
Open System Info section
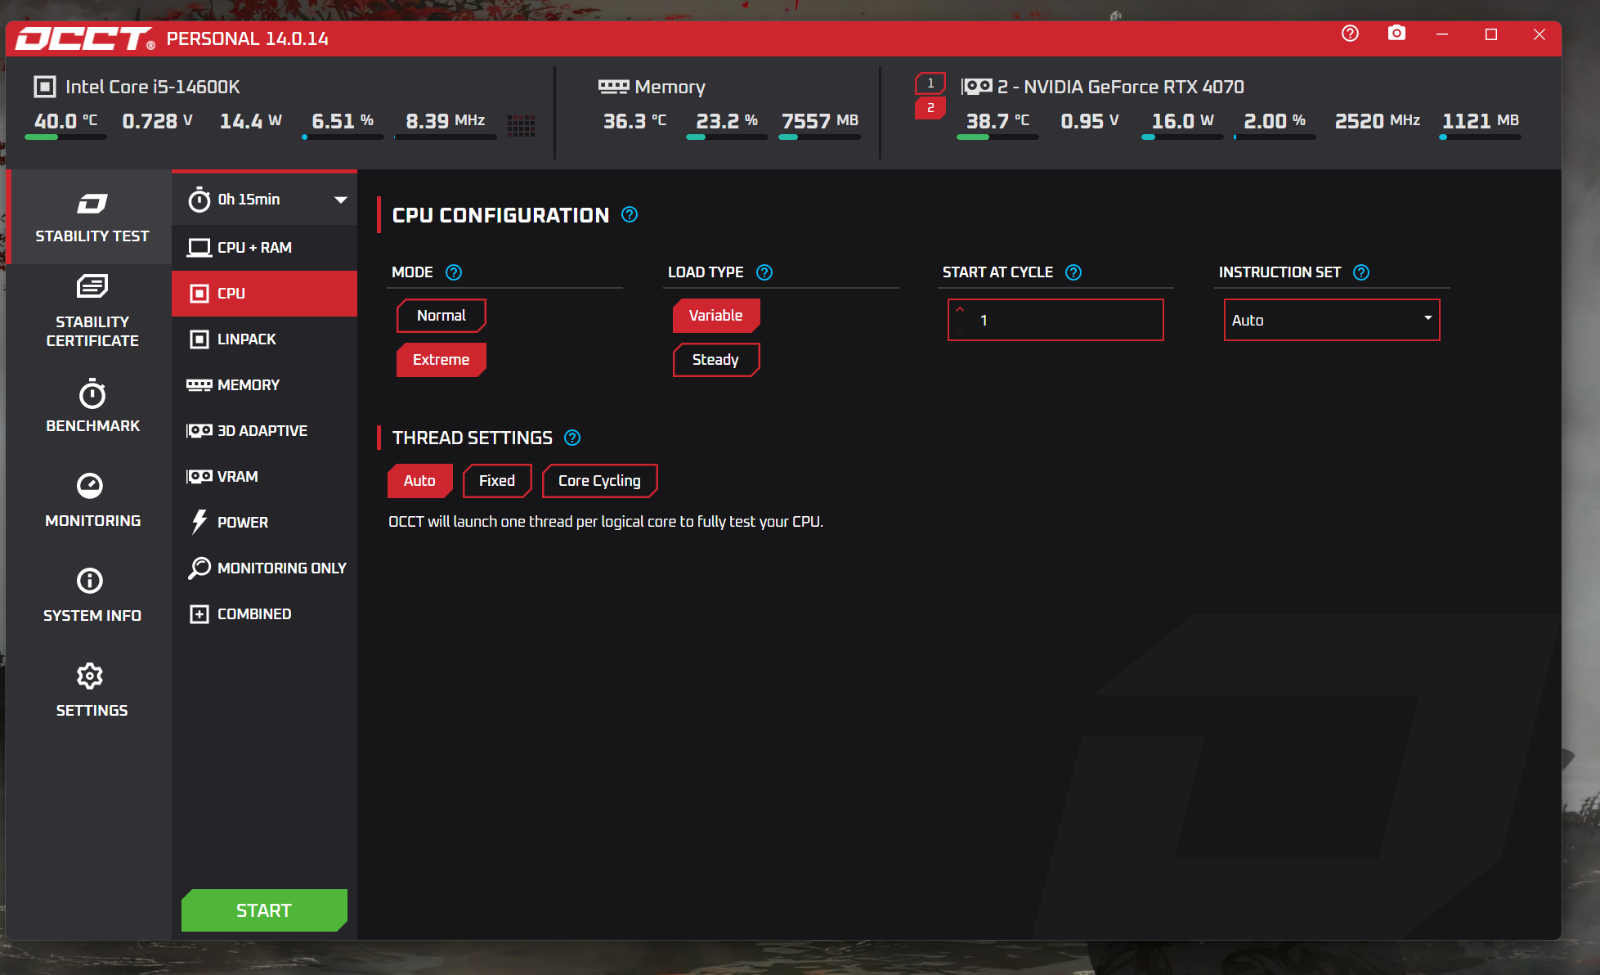pyautogui.click(x=91, y=596)
